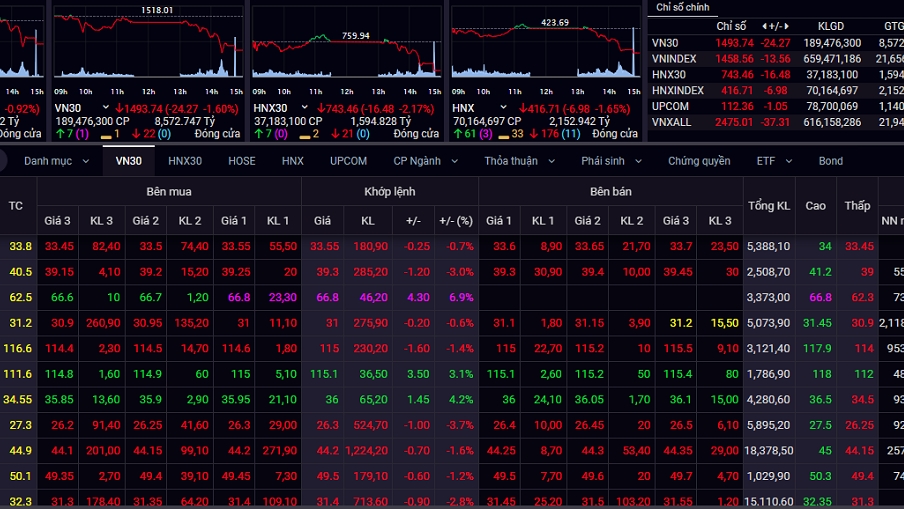Select the Chỉ số chính panel tab
This screenshot has width=904, height=509.
click(683, 7)
